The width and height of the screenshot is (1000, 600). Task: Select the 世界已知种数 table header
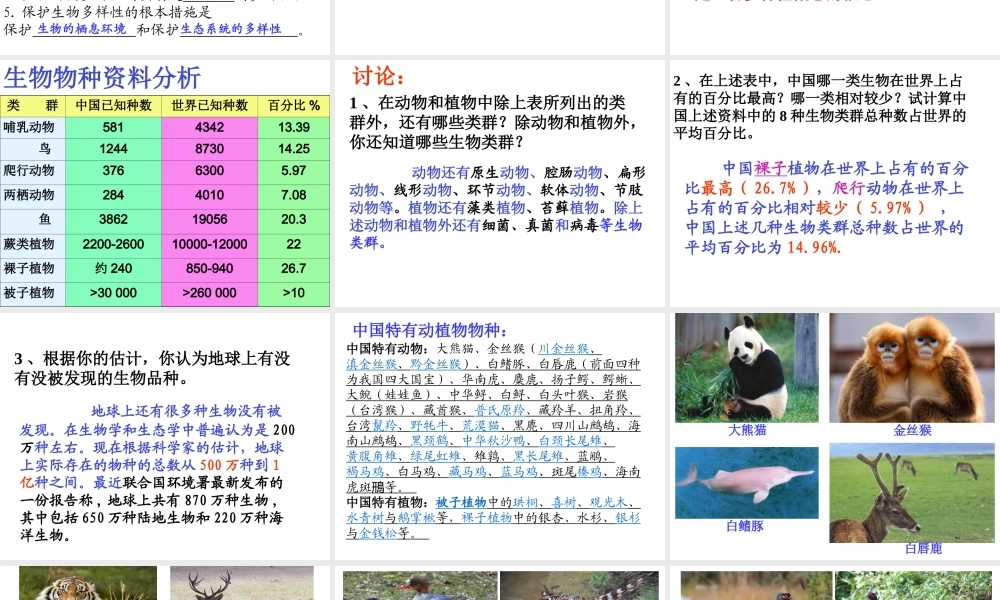click(210, 106)
